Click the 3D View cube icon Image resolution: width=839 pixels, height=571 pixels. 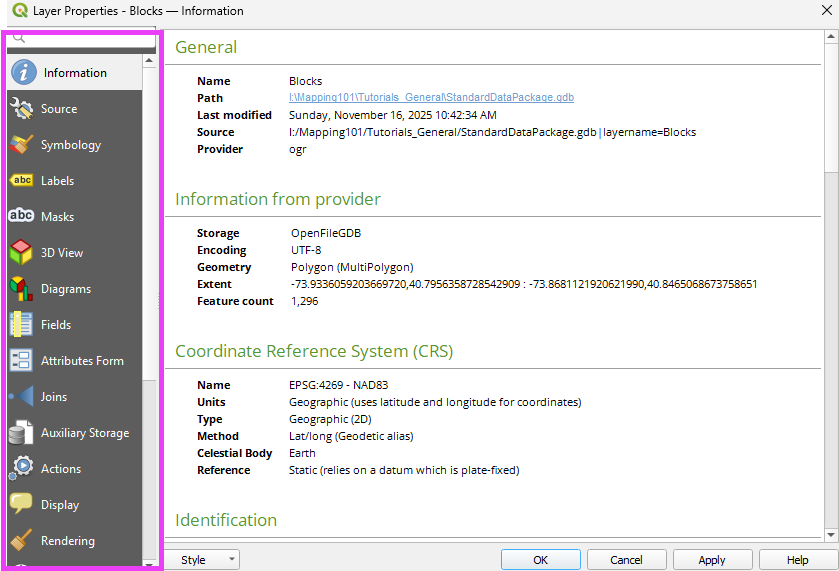tap(21, 252)
